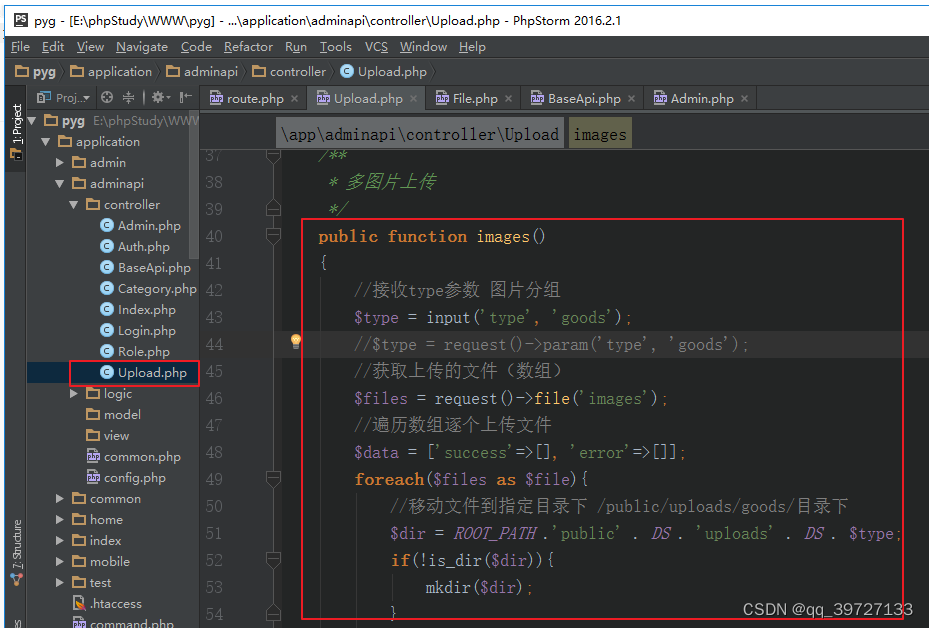
Task: Select Auth.php in the project tree
Action: point(135,246)
